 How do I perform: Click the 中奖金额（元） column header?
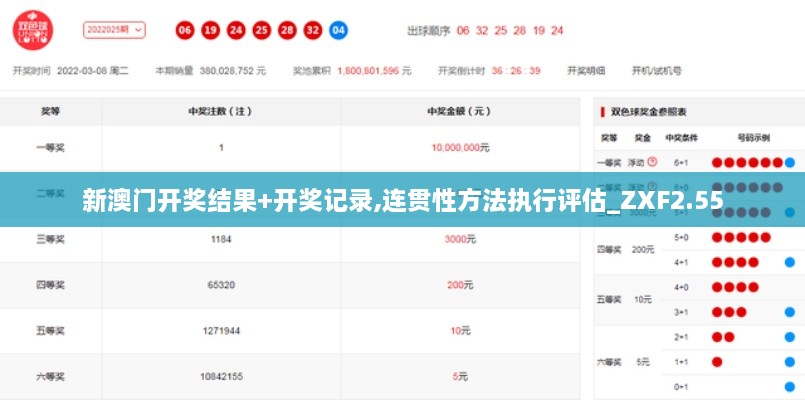[x=459, y=111]
